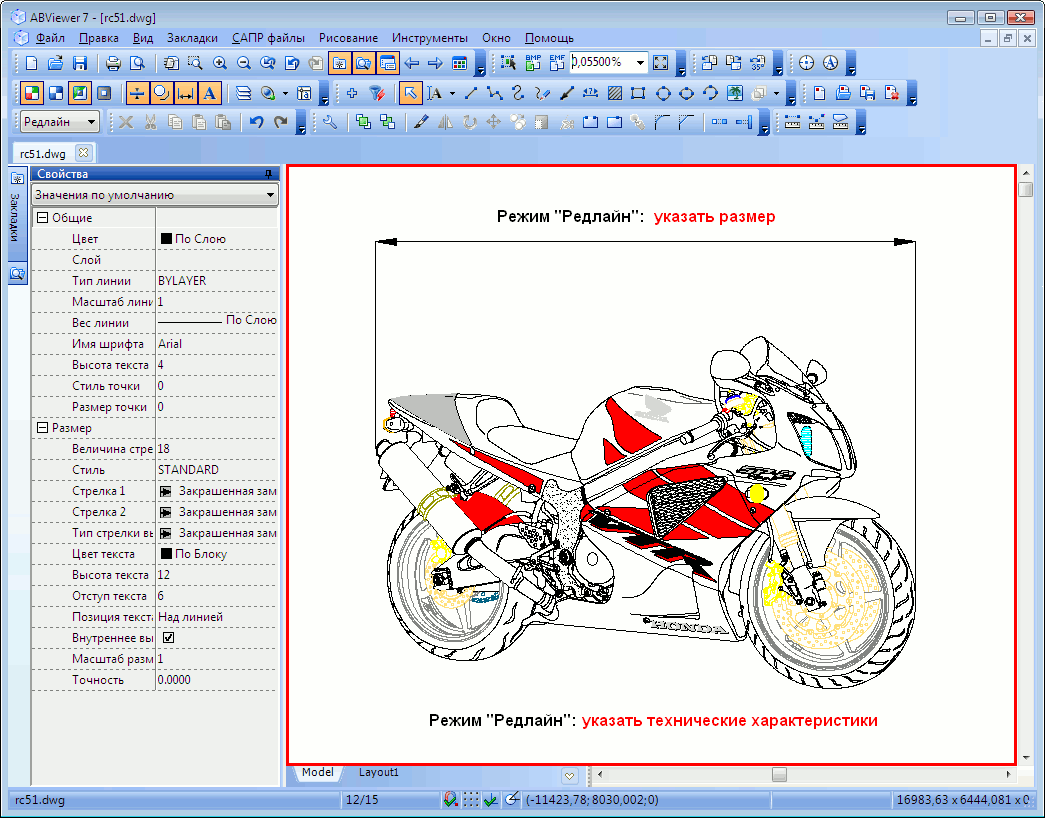Screen dimensions: 1045x818
Task: Click the Цвет black color swatch
Action: tap(167, 238)
